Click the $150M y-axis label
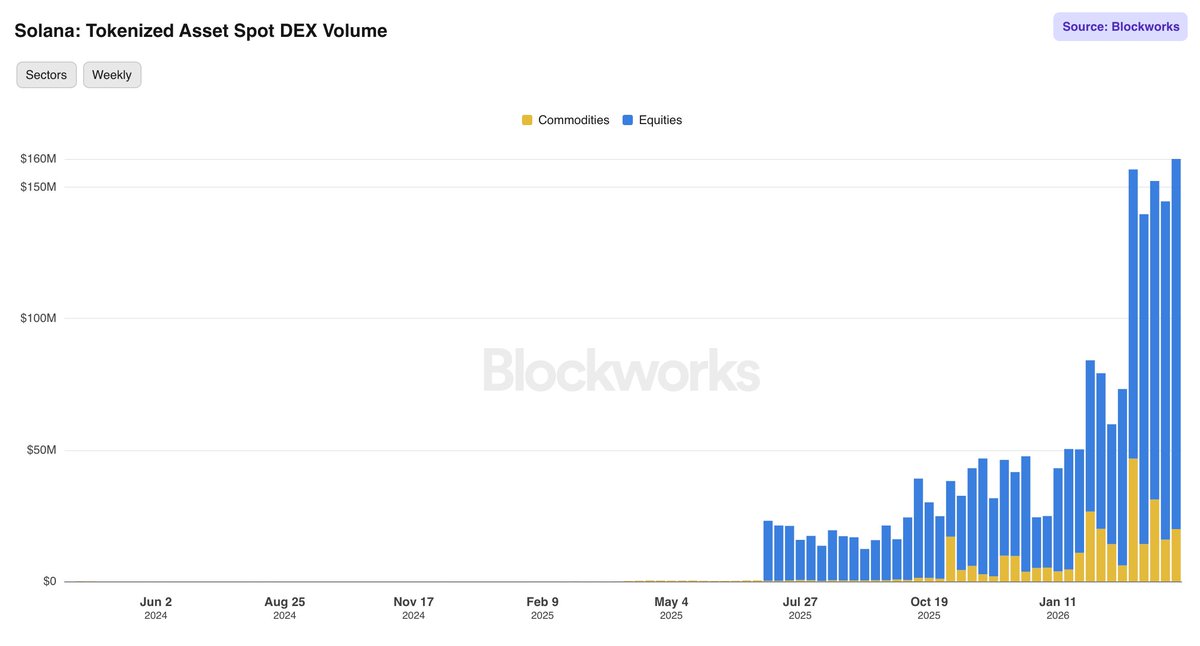This screenshot has height=646, width=1200. tap(38, 187)
